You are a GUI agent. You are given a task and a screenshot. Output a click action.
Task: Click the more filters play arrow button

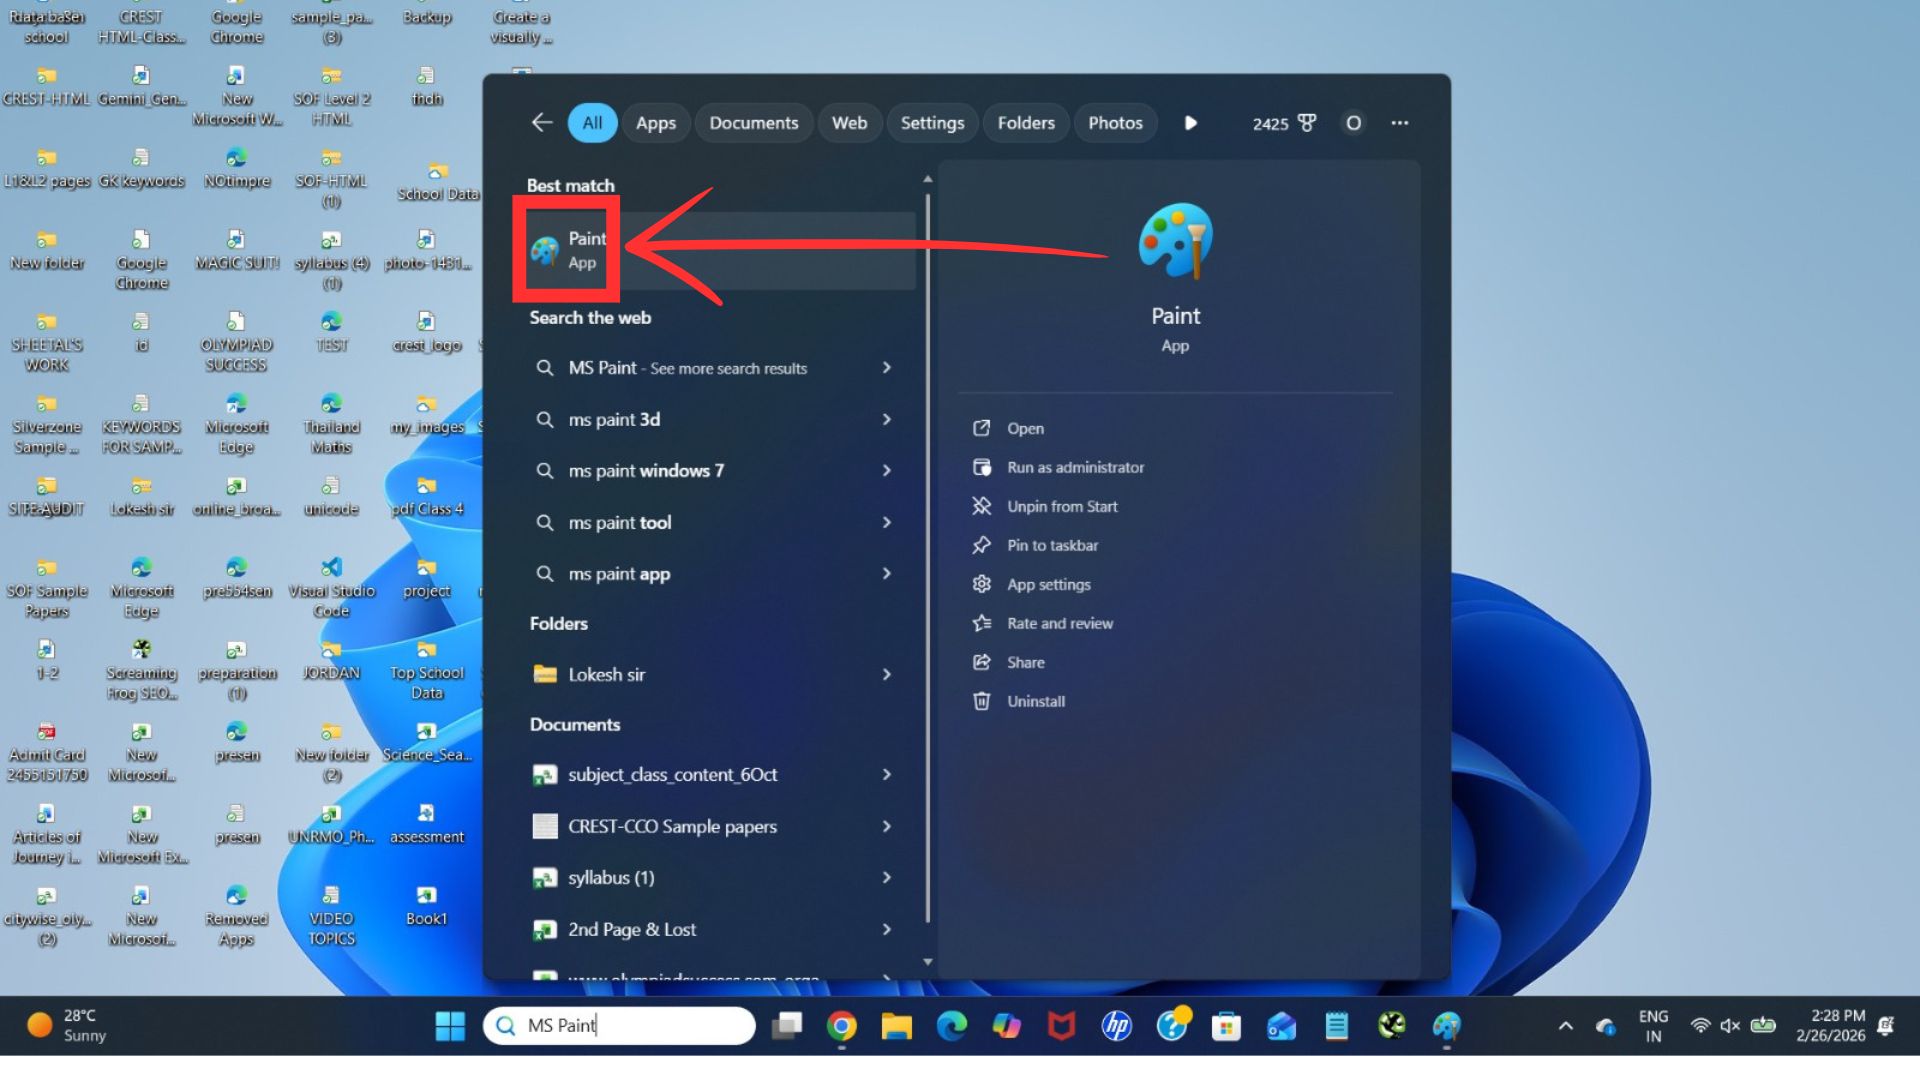1190,123
